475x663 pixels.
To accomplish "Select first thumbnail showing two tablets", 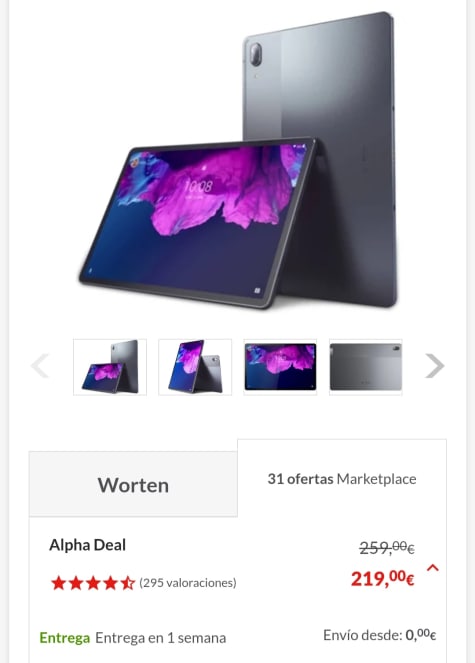I will pos(110,367).
